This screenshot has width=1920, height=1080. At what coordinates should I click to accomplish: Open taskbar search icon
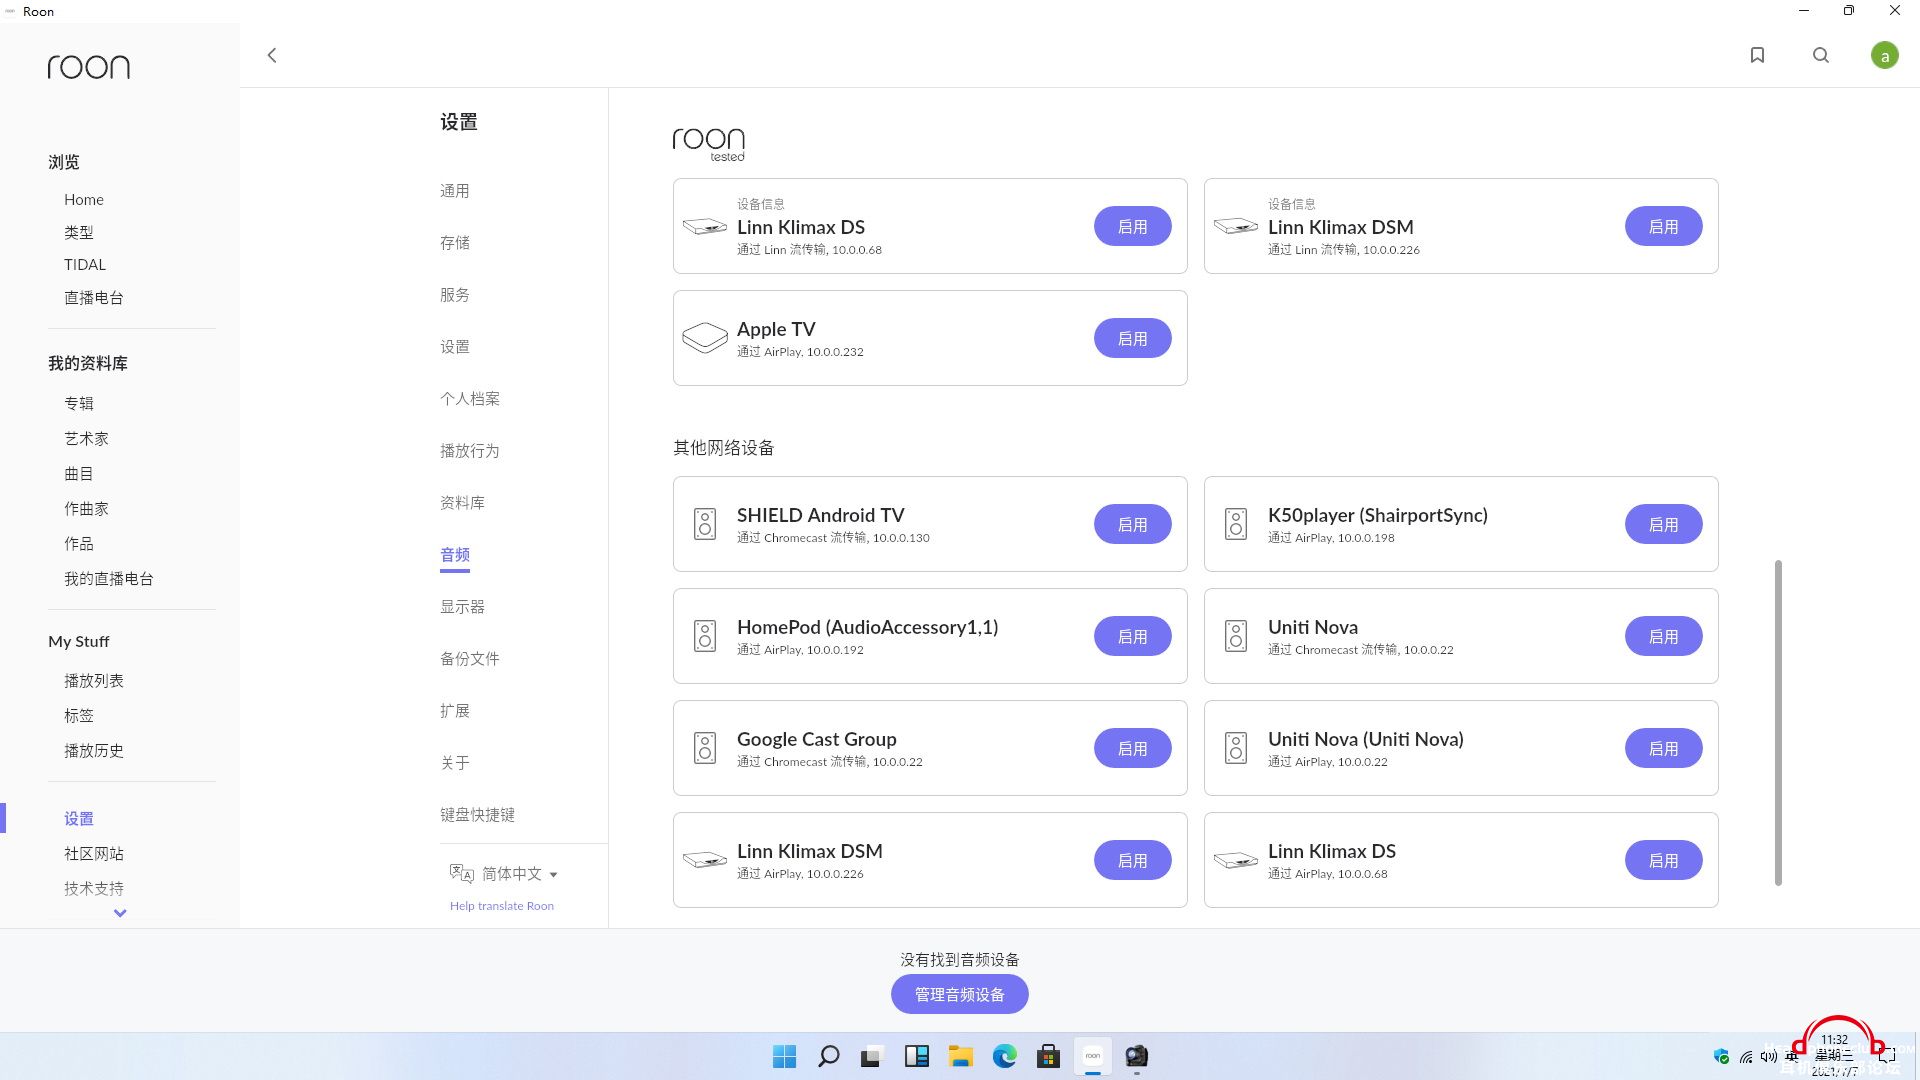[829, 1056]
